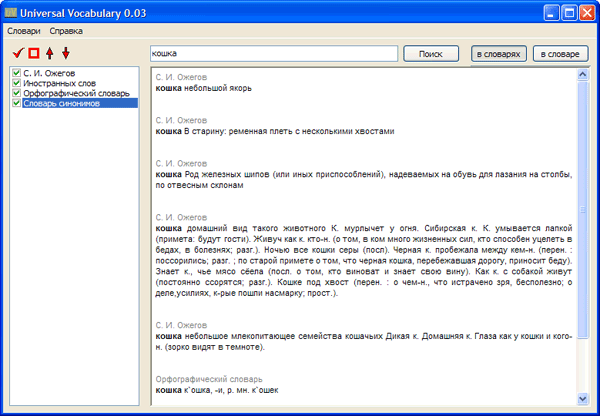This screenshot has width=600, height=416.
Task: Uncheck the С. И. Ожегов dictionary checkbox
Action: coord(16,73)
